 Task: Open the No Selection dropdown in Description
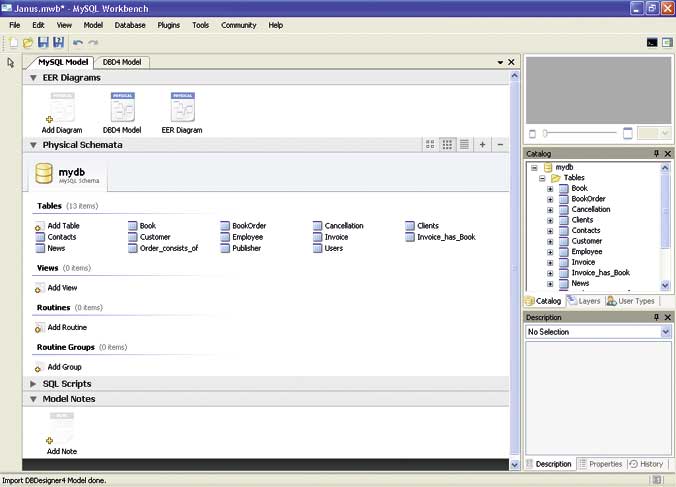coord(665,332)
